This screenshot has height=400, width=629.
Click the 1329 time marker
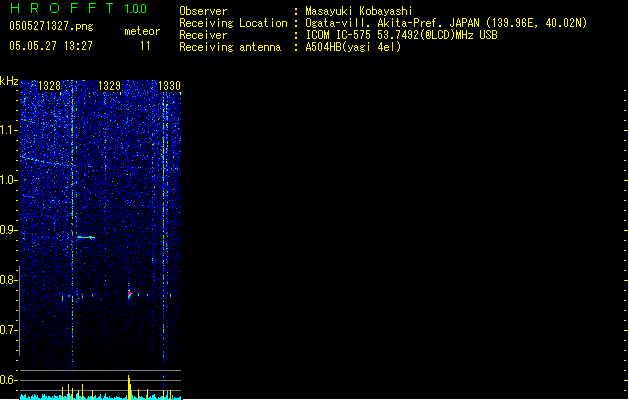[x=110, y=86]
